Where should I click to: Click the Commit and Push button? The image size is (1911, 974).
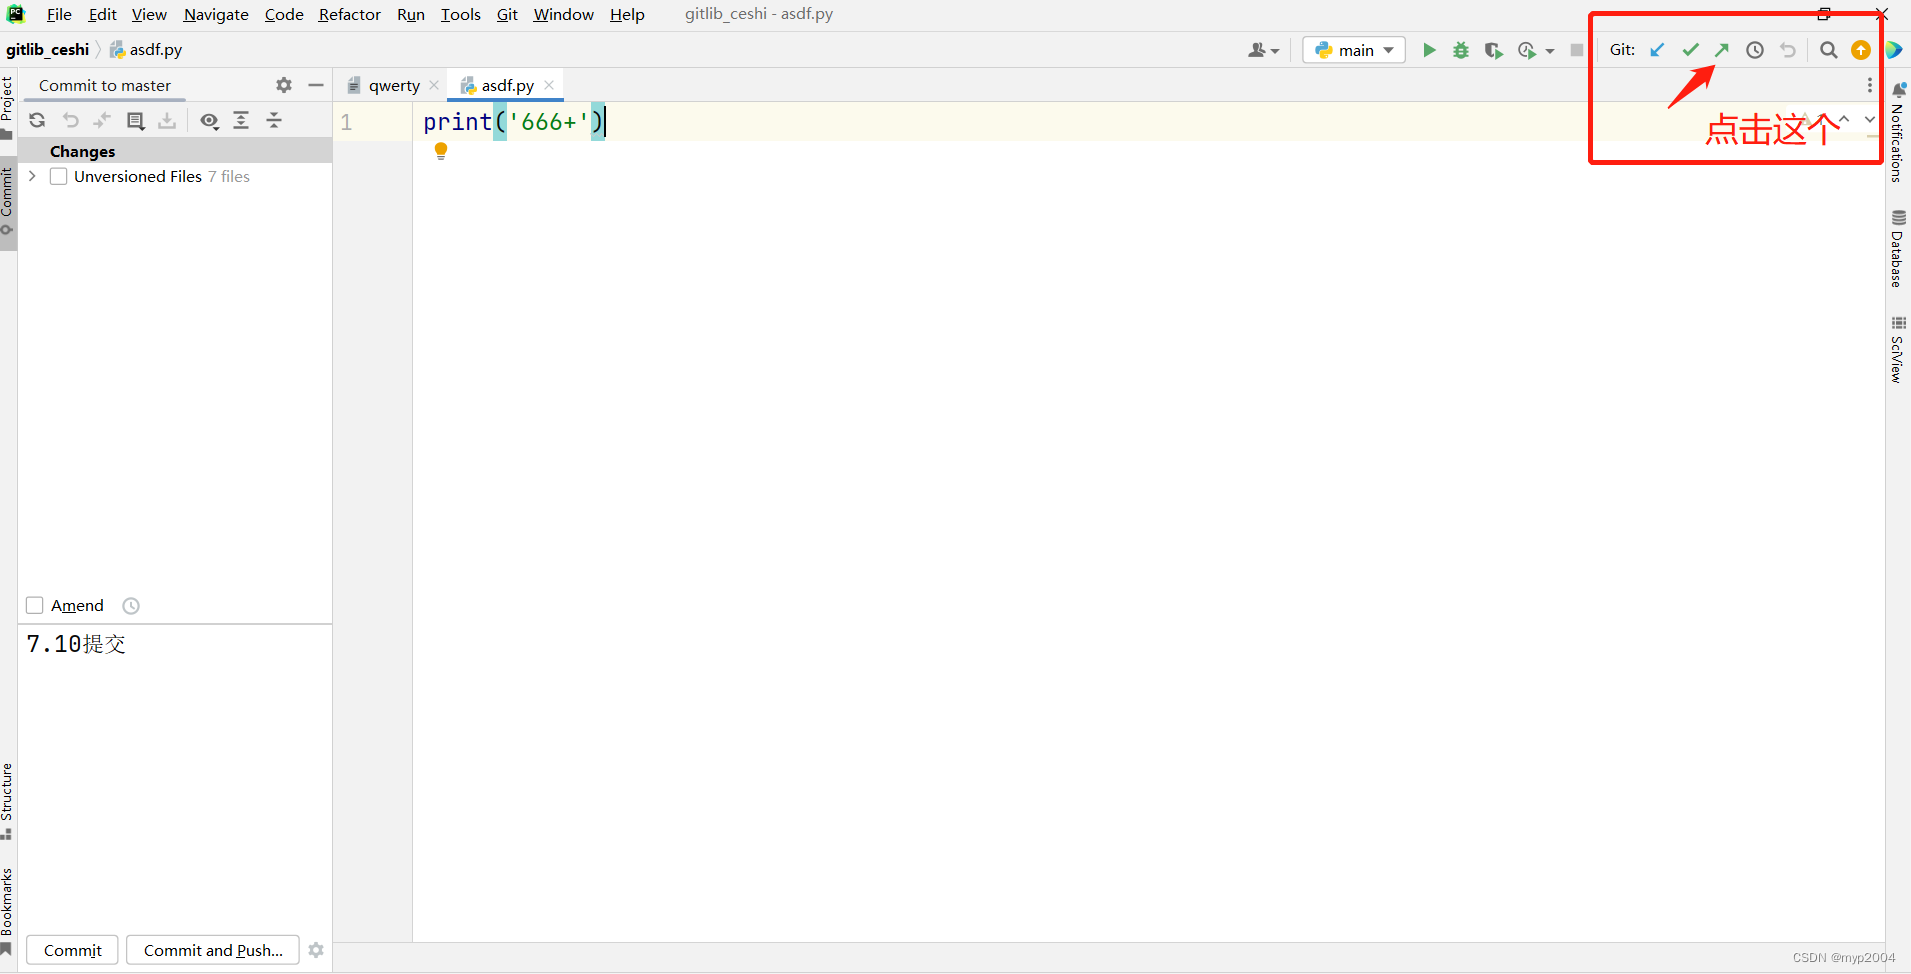pyautogui.click(x=212, y=950)
